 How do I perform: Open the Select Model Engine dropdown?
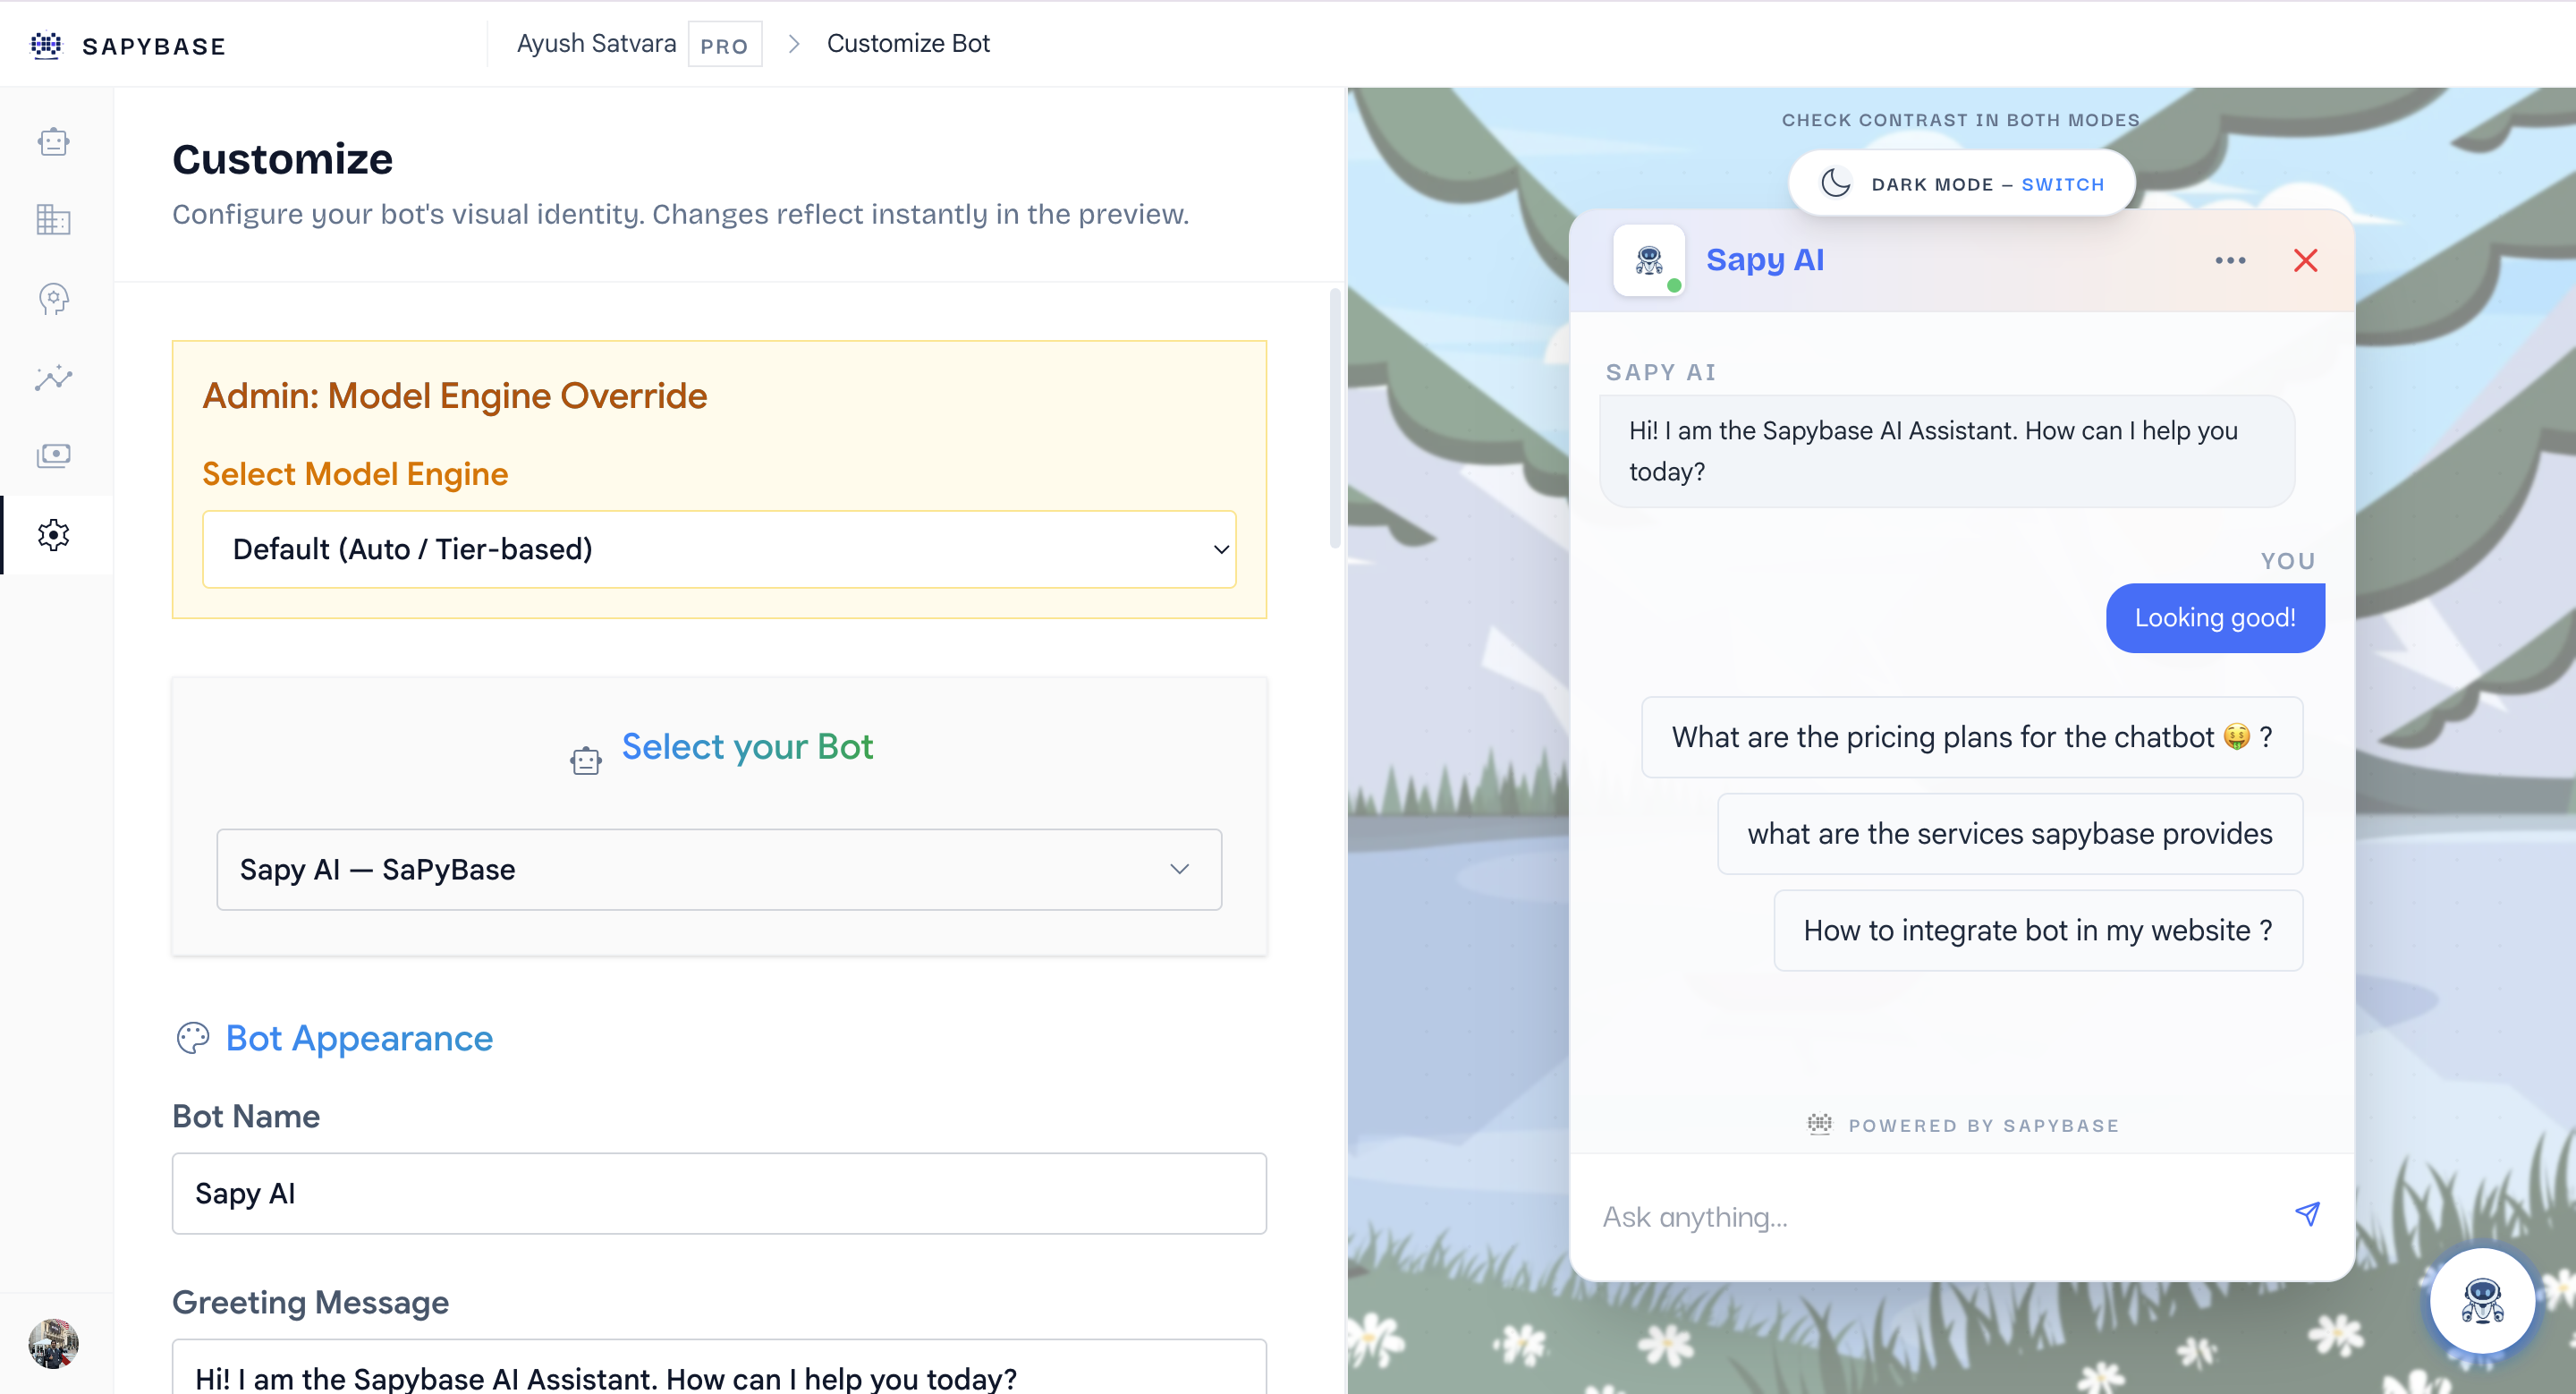(719, 549)
